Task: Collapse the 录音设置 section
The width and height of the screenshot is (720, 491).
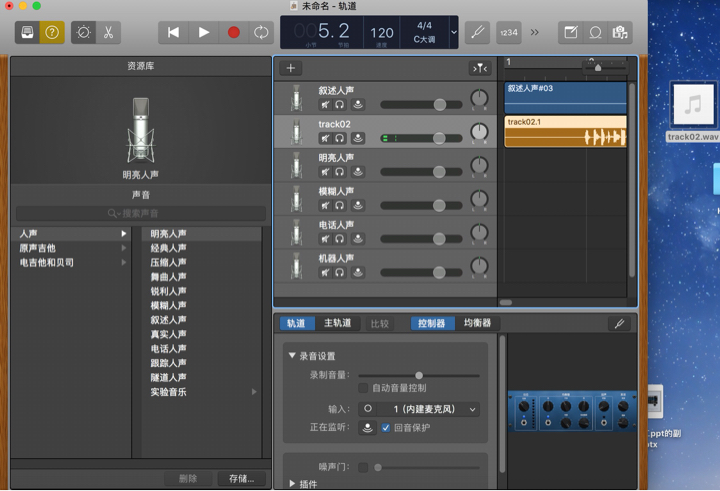Action: [x=293, y=356]
